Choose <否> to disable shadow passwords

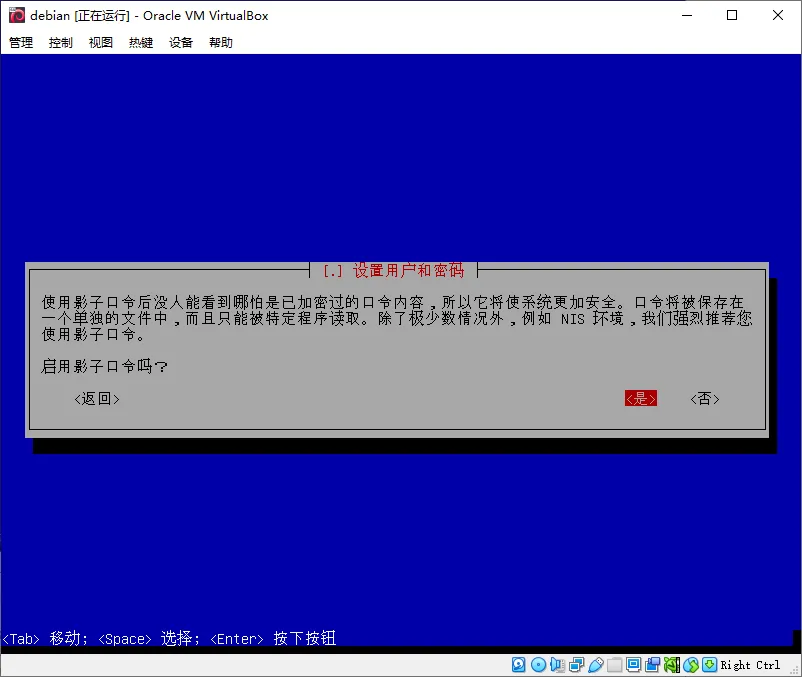(705, 398)
